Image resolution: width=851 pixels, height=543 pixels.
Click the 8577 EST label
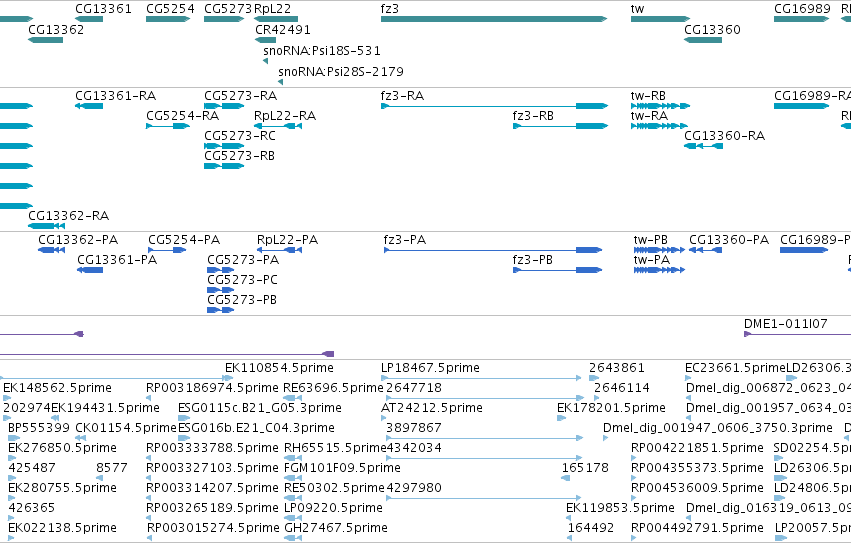pyautogui.click(x=112, y=468)
